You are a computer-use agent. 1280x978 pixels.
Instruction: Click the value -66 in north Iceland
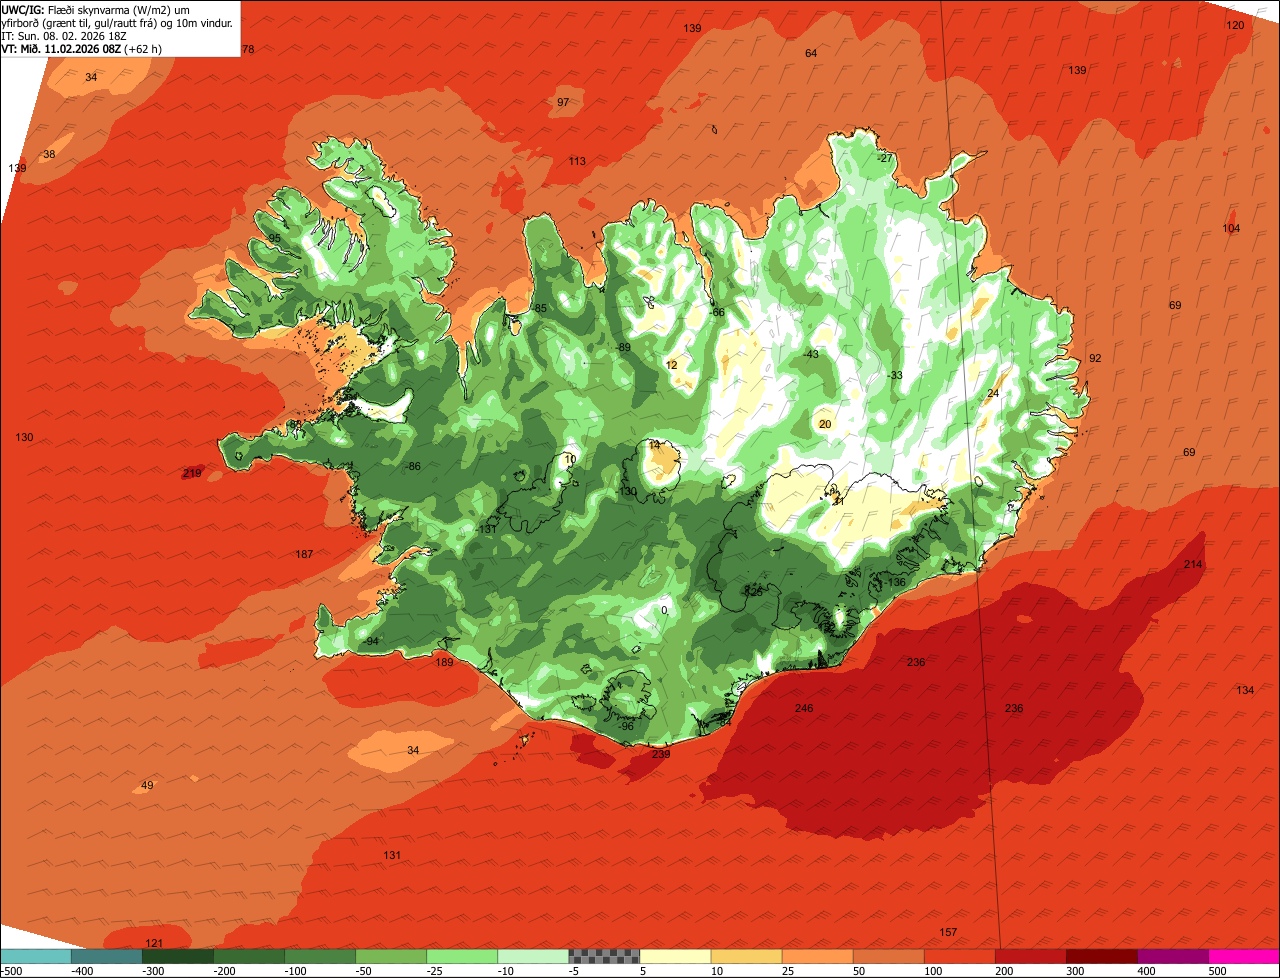pos(716,312)
